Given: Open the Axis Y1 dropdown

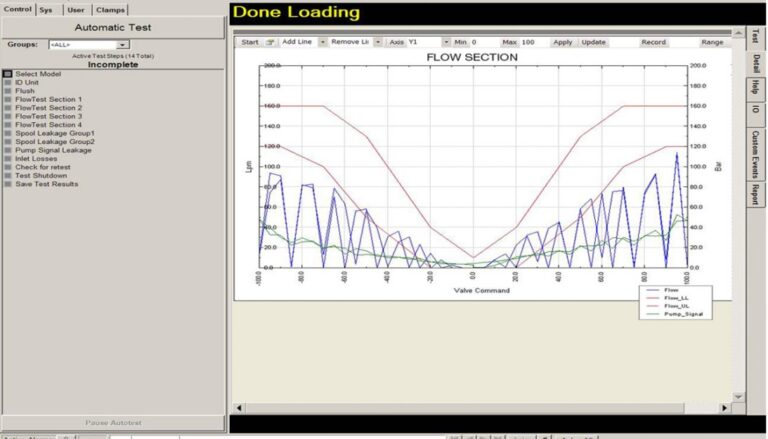Looking at the screenshot, I should coord(446,42).
